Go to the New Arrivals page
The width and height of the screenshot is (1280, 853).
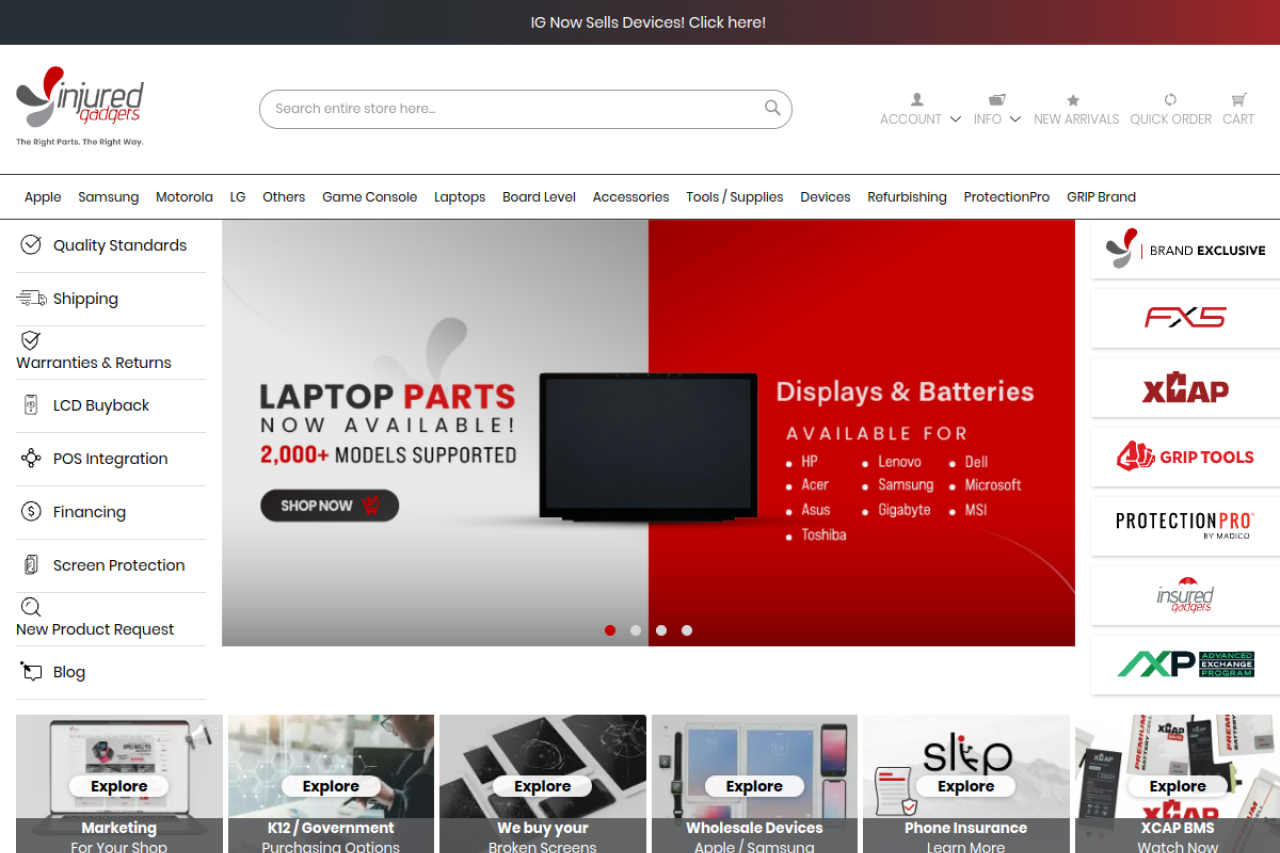pos(1076,119)
